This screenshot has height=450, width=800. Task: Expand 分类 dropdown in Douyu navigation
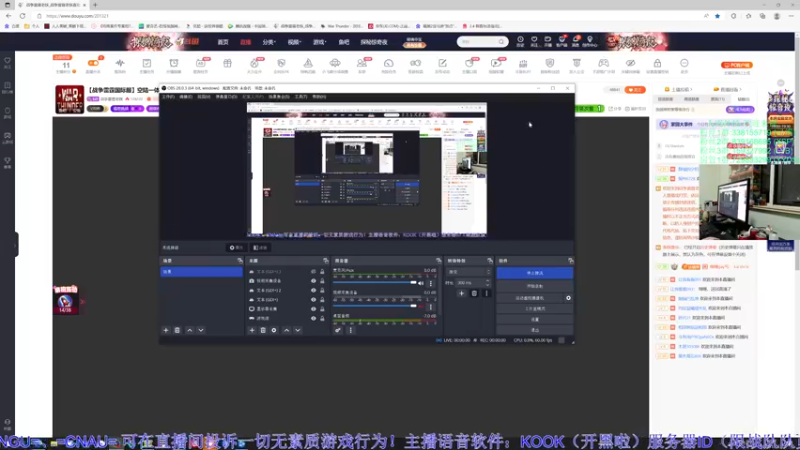point(269,42)
